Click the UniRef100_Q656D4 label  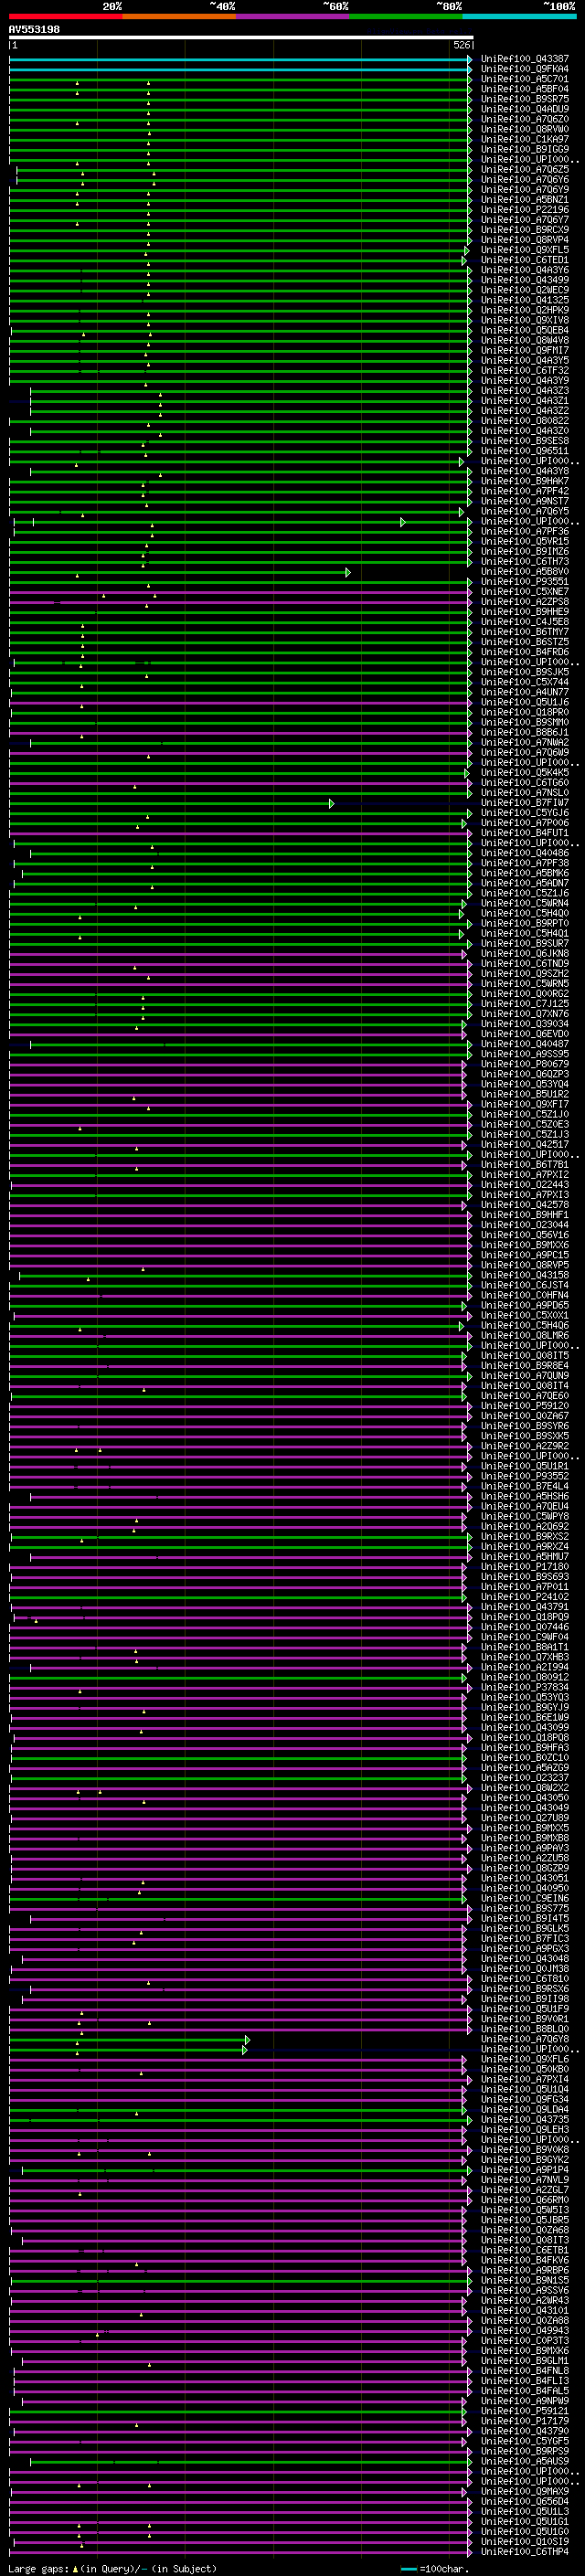click(x=524, y=2501)
